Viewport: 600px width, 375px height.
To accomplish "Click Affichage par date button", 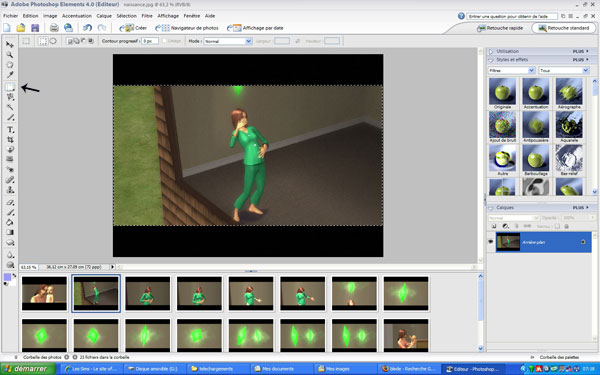I will [255, 28].
